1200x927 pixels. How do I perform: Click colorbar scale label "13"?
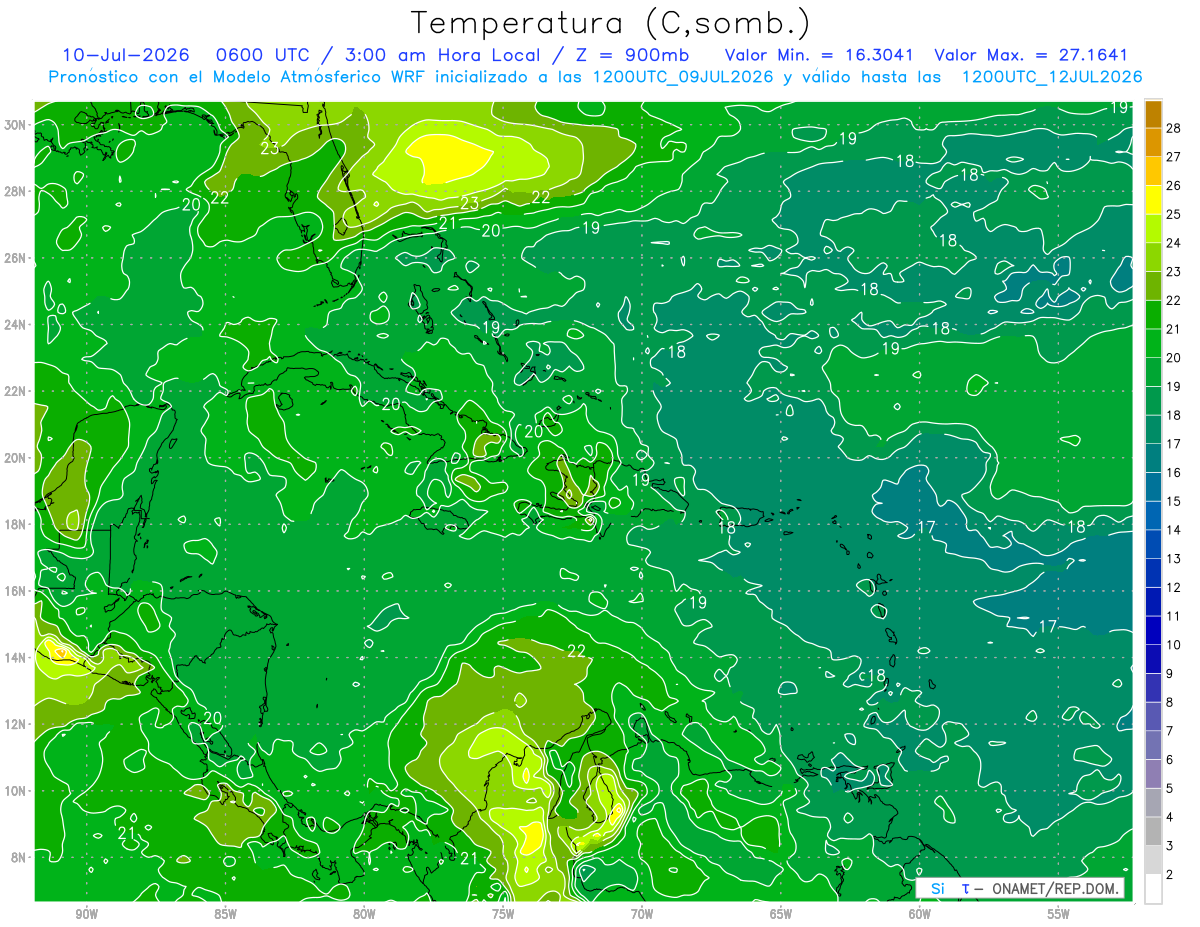click(1174, 559)
